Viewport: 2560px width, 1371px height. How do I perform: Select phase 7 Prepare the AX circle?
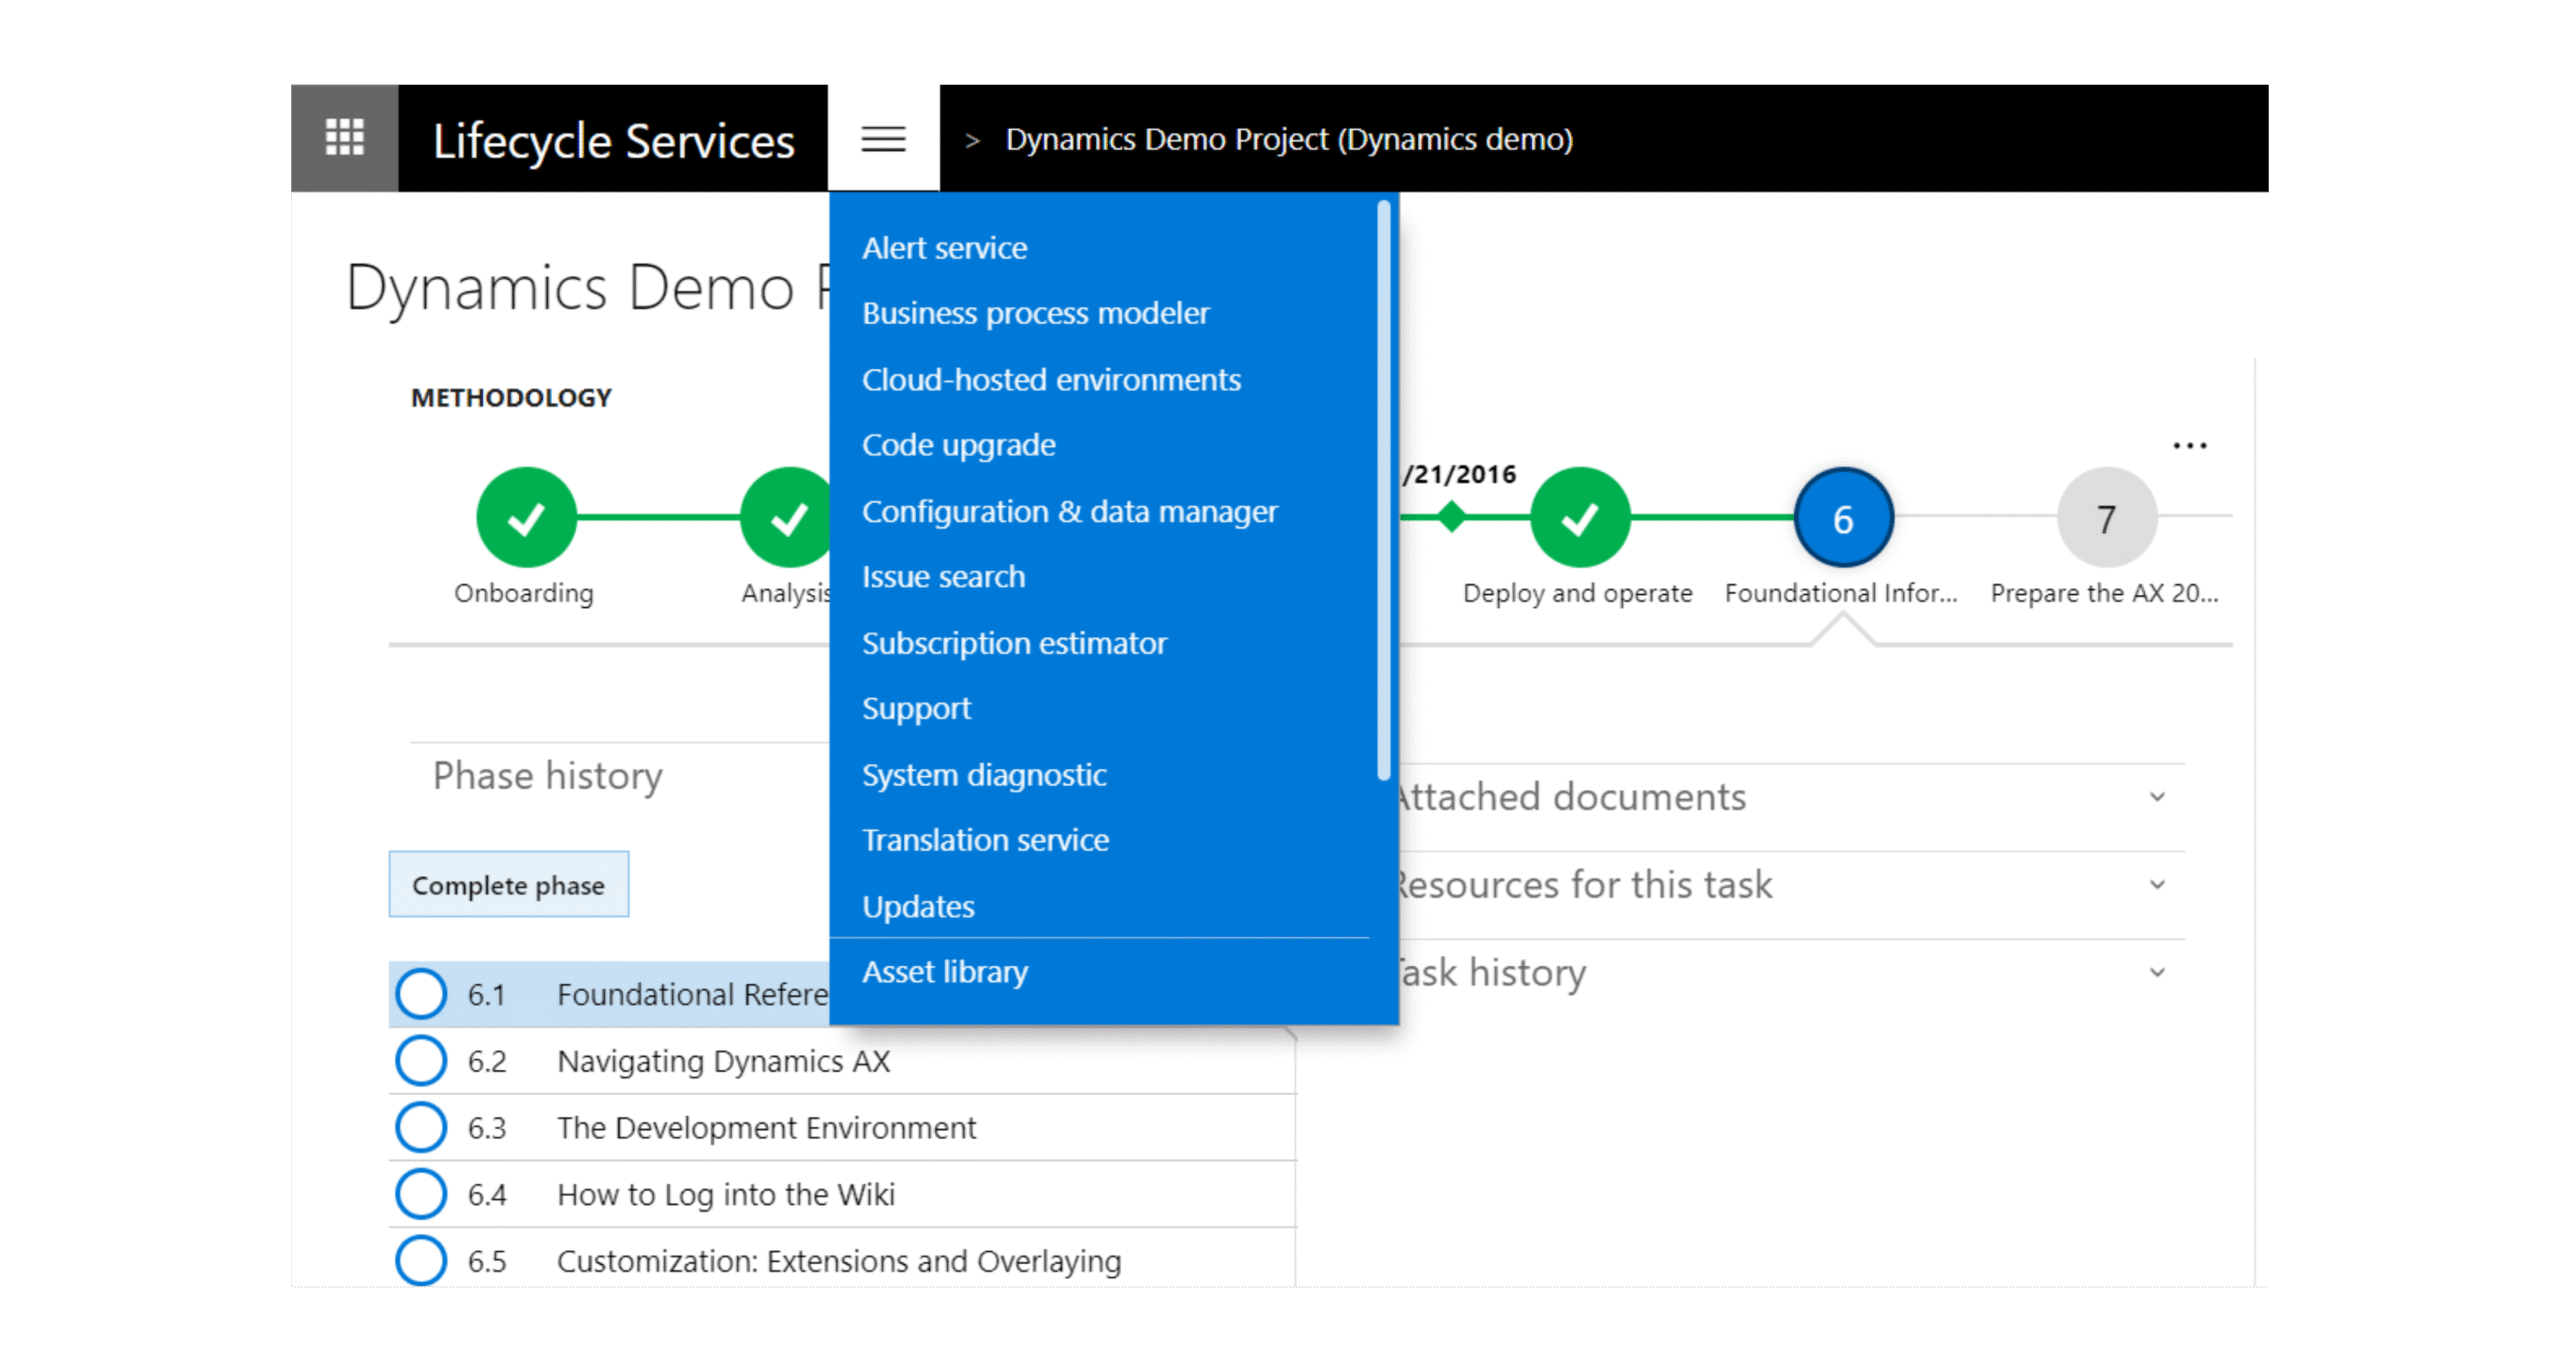click(x=2105, y=518)
